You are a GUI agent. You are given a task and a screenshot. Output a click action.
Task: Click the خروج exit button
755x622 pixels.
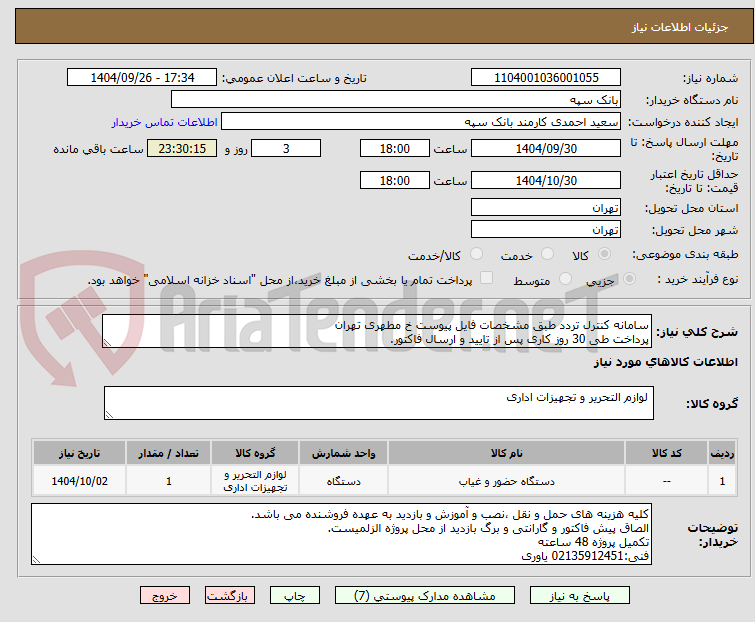[x=165, y=596]
